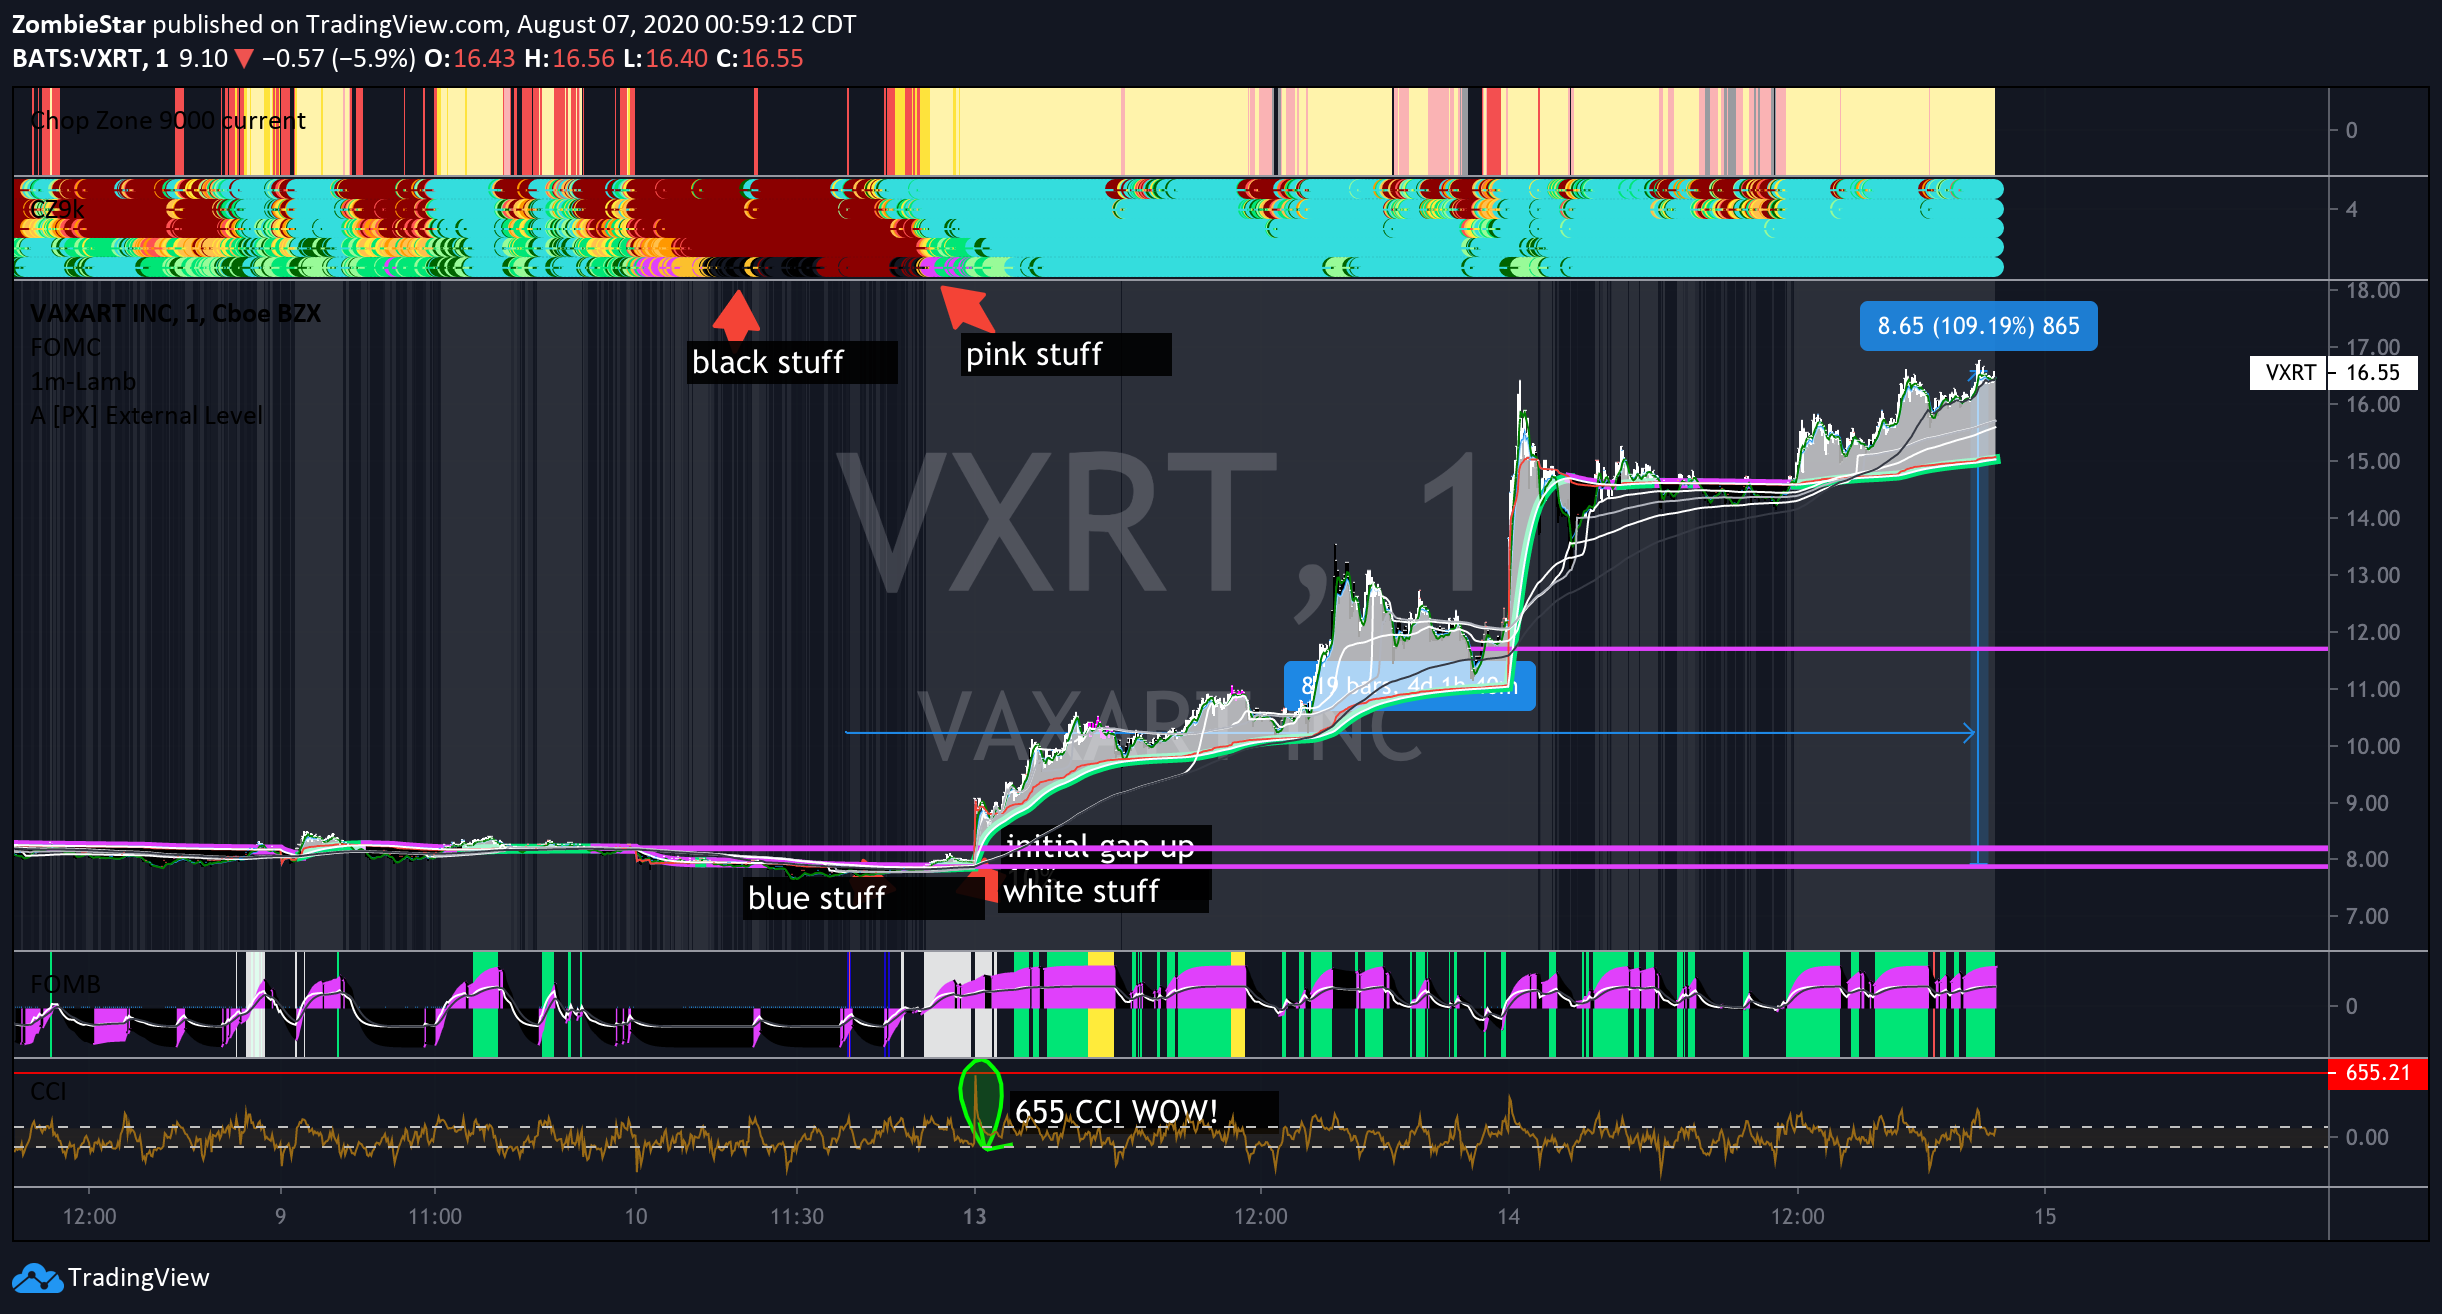Select the 8.65 (109.19%) 865 measurement label
Image resolution: width=2442 pixels, height=1314 pixels.
pyautogui.click(x=1978, y=326)
